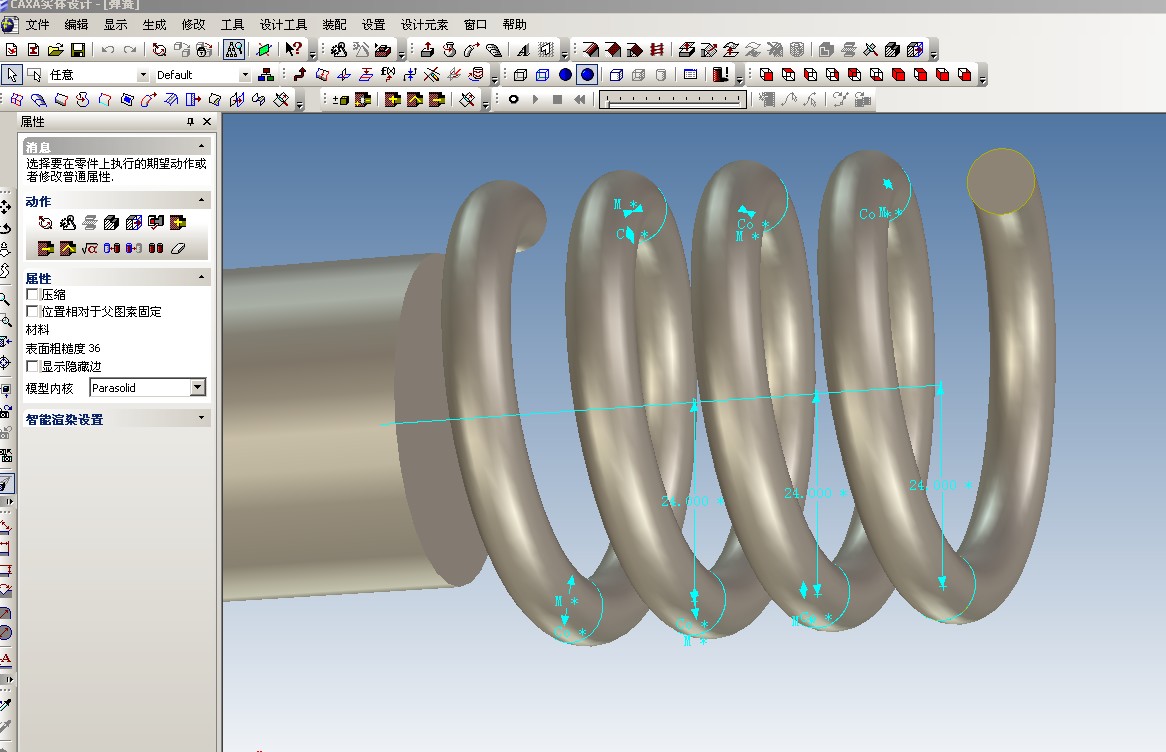Screen dimensions: 1166x752
Task: Click the hatched block icon in 动作 panel
Action: [112, 222]
